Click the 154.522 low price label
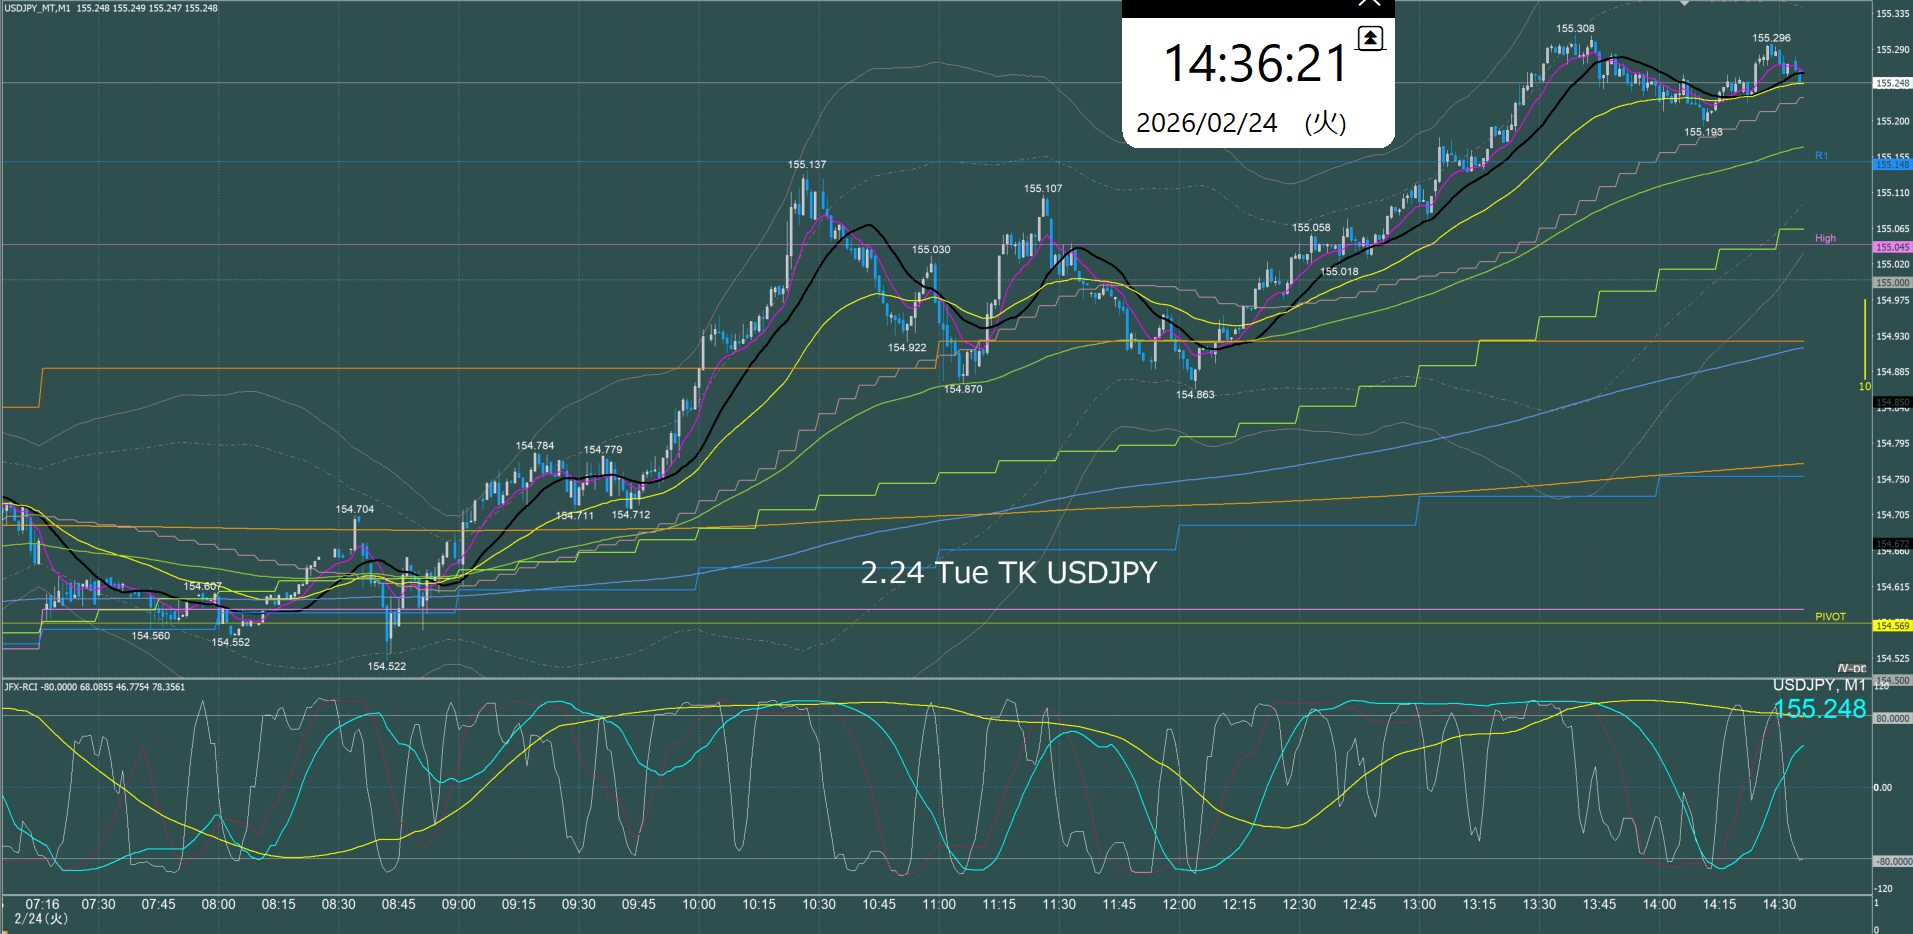The height and width of the screenshot is (934, 1913). (x=386, y=666)
